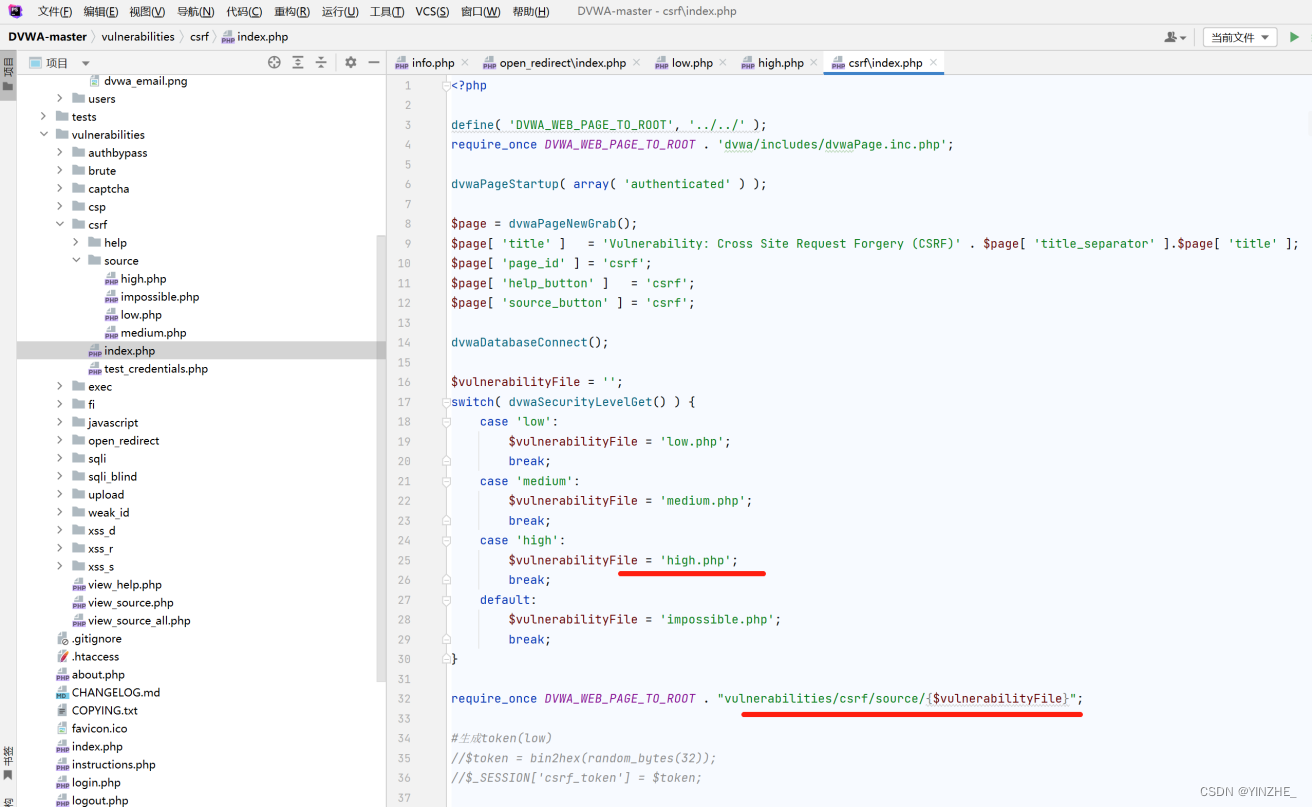Screen dimensions: 1312x807
Task: Click vulnerabilities in the breadcrumb
Action: (138, 37)
